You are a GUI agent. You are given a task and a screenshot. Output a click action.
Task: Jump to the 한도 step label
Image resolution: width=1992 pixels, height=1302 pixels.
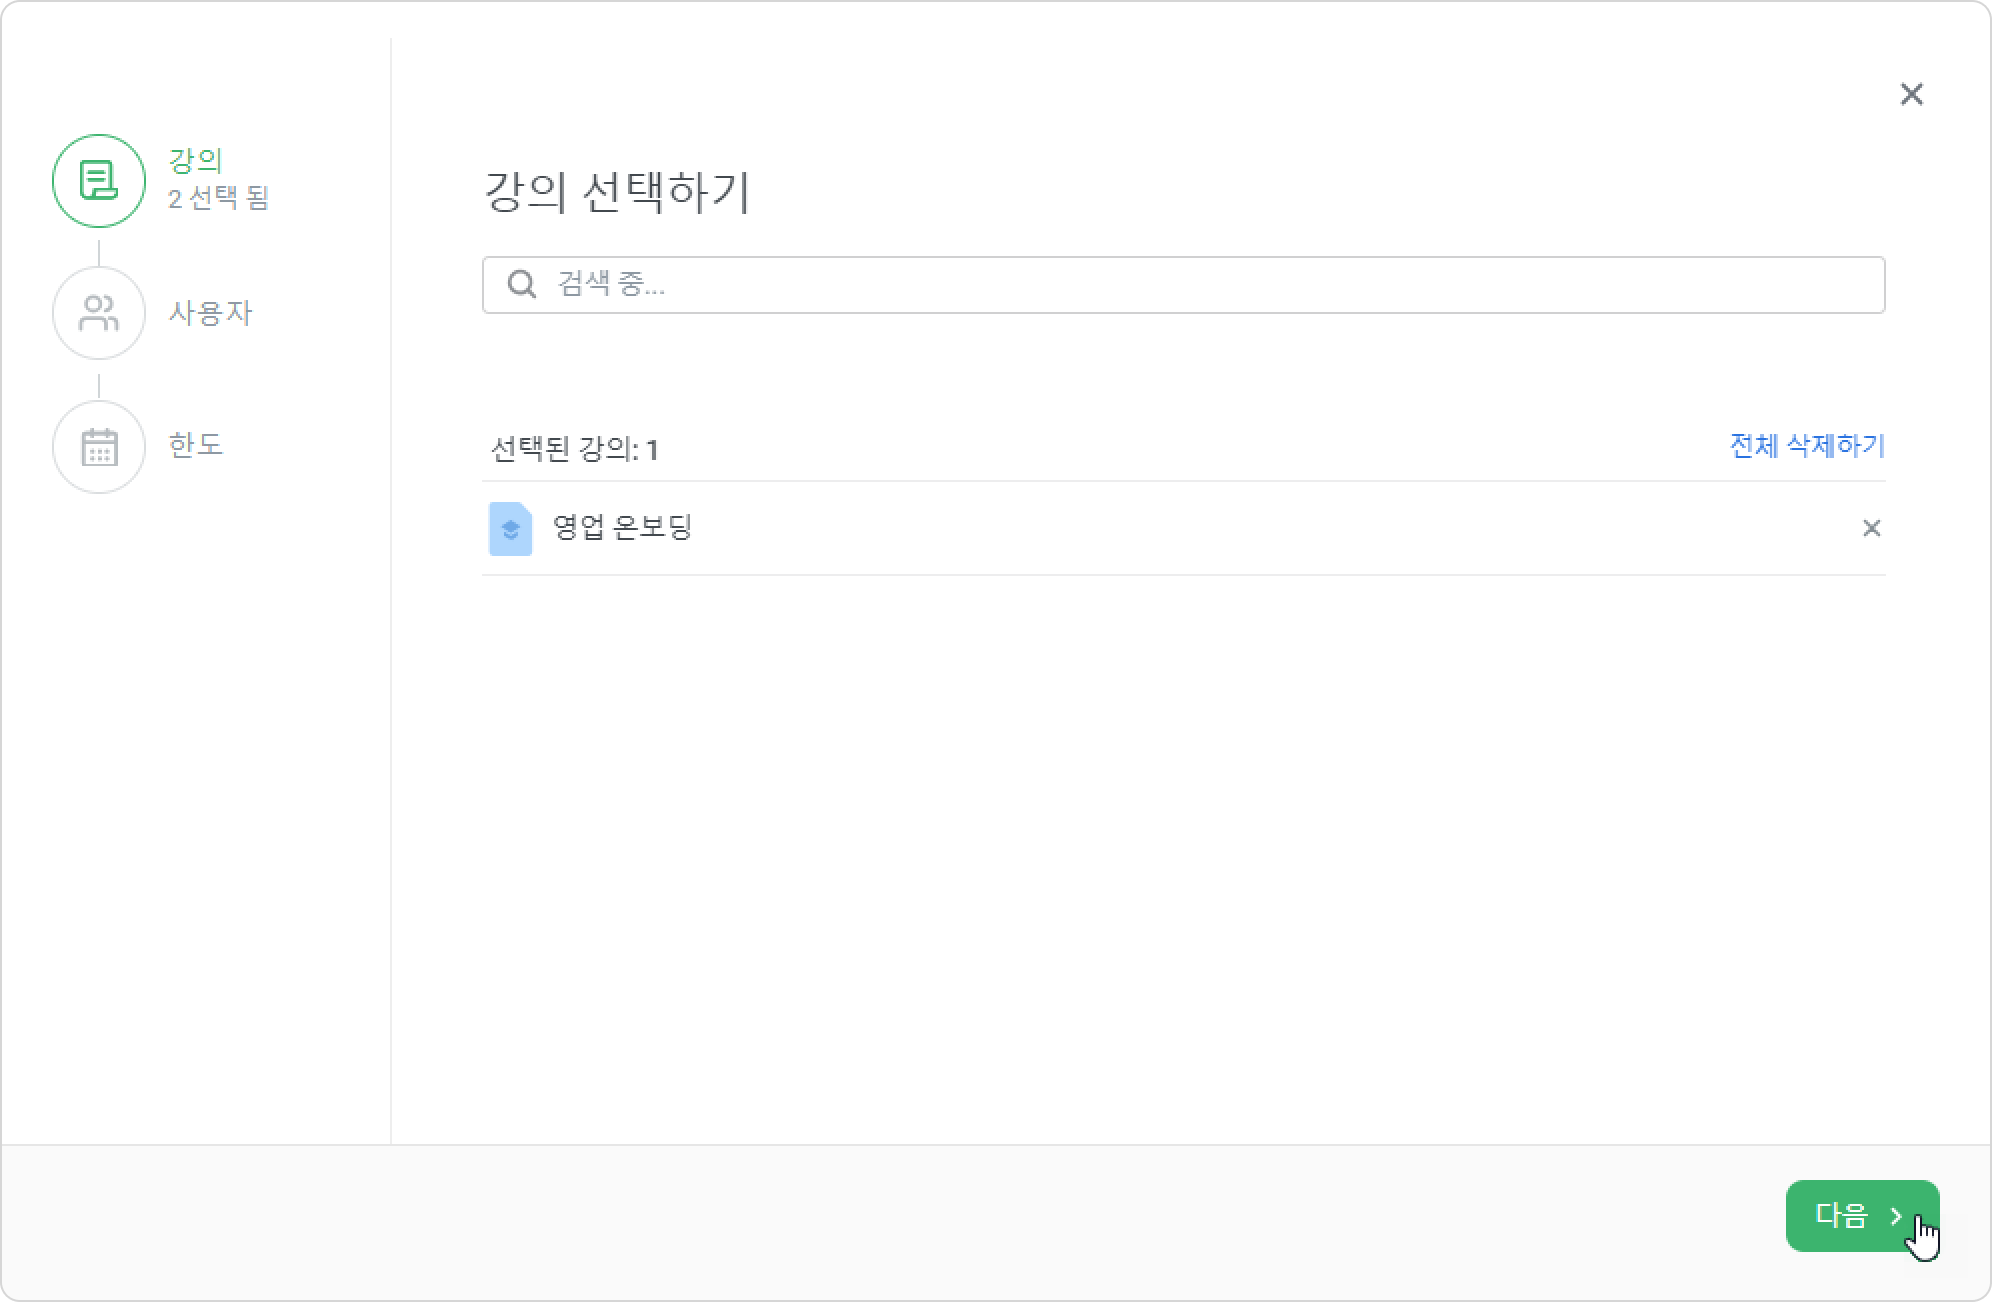coord(195,444)
